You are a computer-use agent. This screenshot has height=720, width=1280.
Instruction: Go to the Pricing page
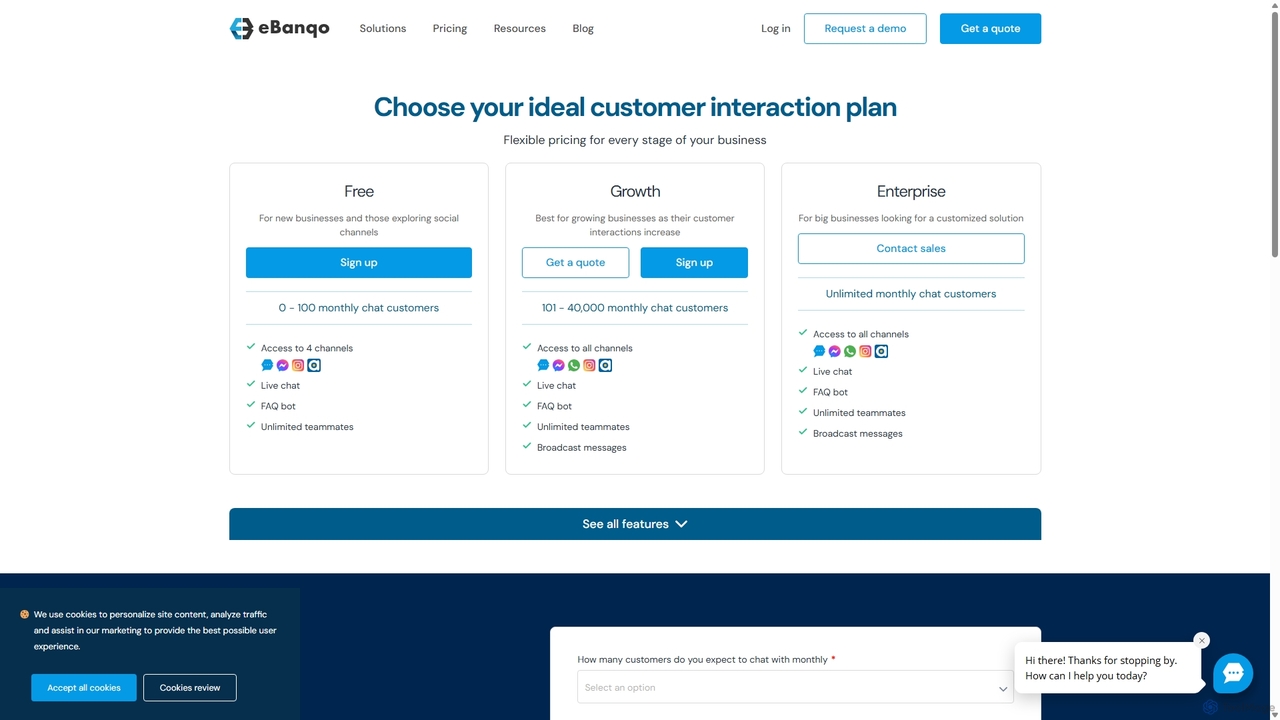[450, 28]
